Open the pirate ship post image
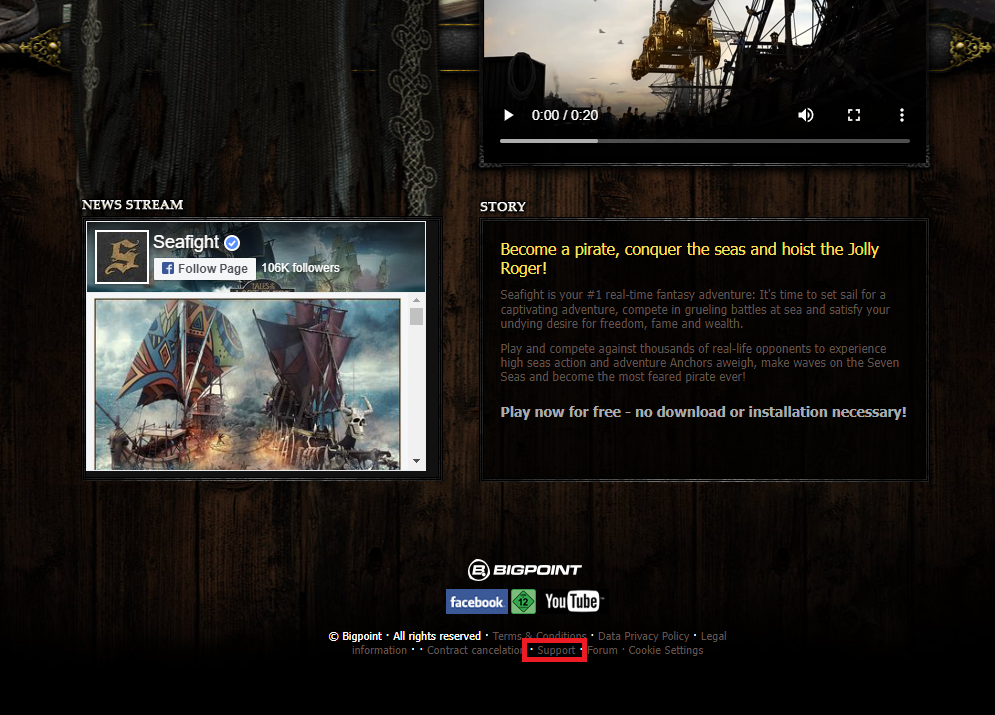The width and height of the screenshot is (995, 715). pos(247,382)
